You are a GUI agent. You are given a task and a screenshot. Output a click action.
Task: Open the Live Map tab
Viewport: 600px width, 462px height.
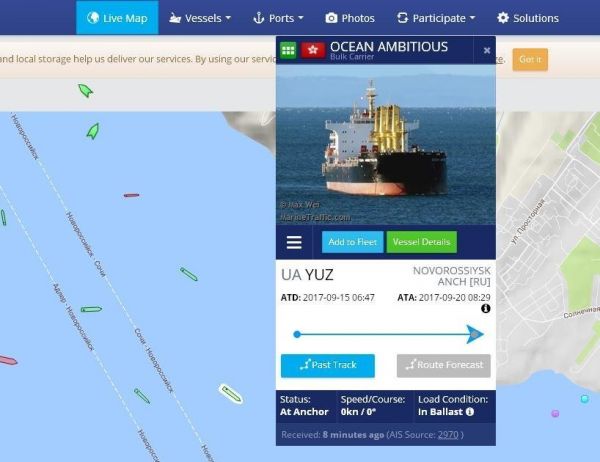[x=117, y=18]
